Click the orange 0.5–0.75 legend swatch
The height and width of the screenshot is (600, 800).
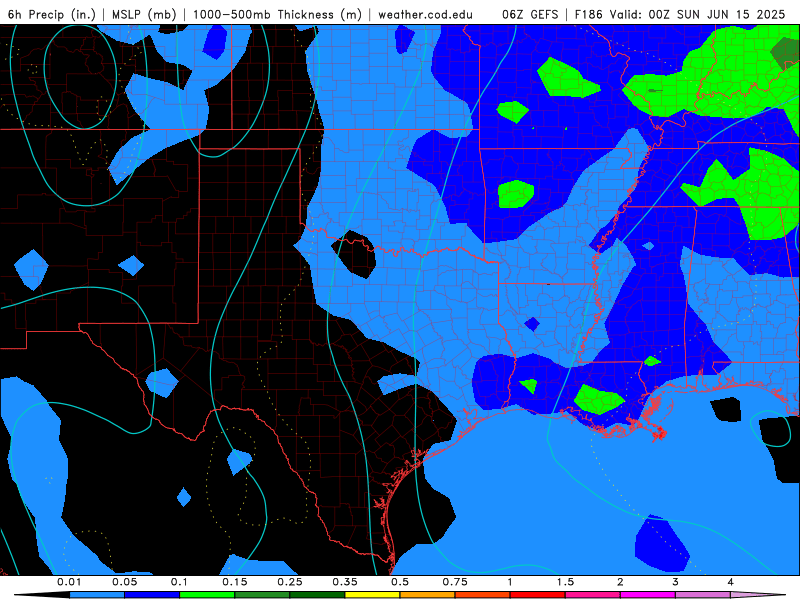[428, 595]
